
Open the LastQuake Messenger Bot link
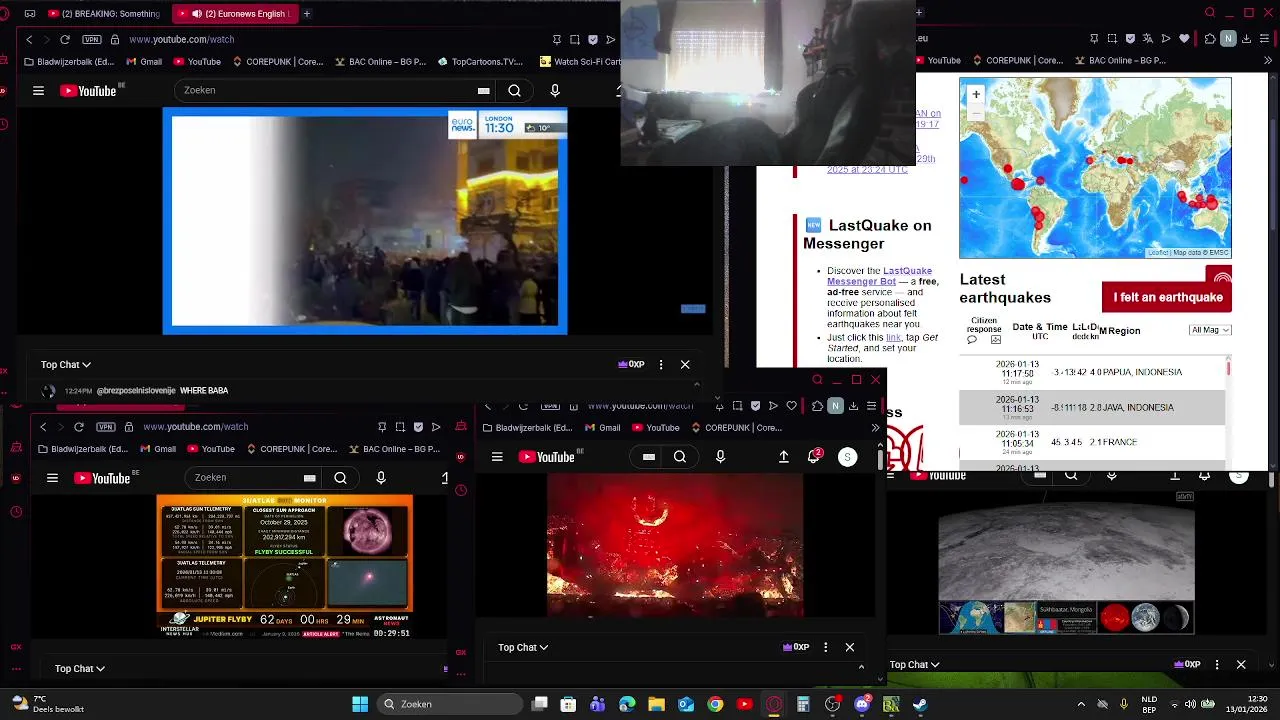(879, 276)
